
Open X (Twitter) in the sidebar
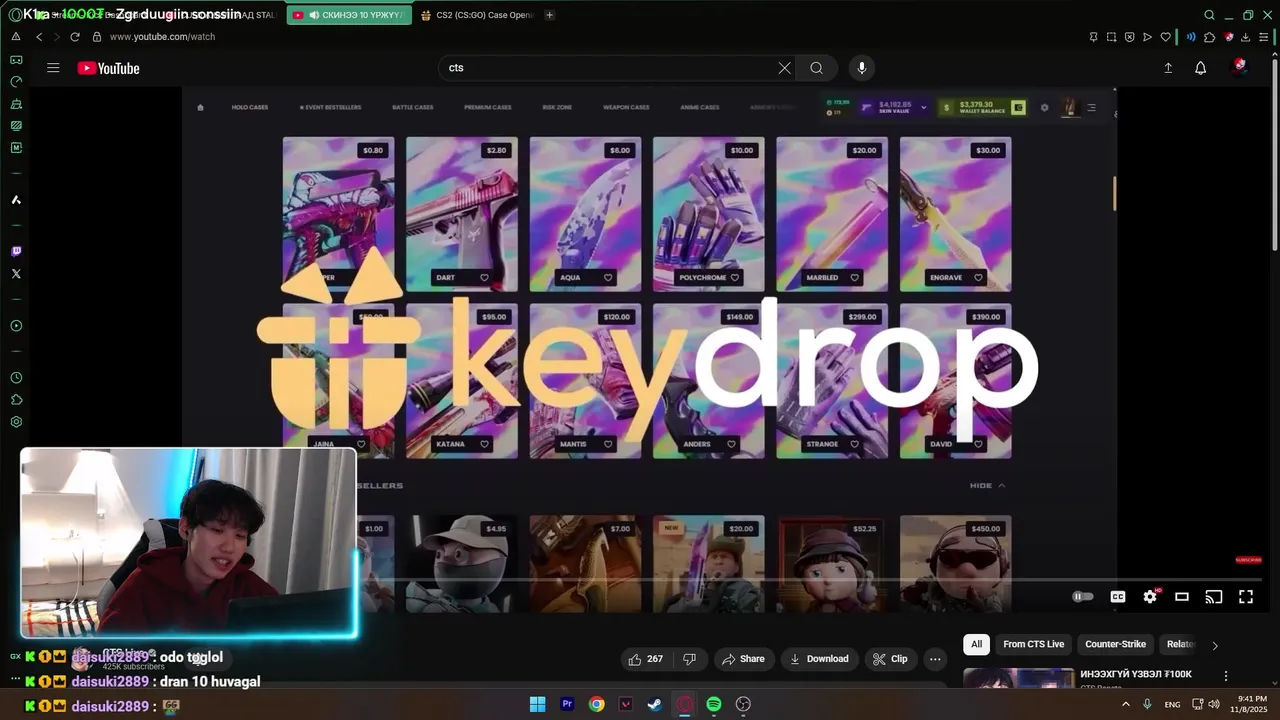click(16, 274)
